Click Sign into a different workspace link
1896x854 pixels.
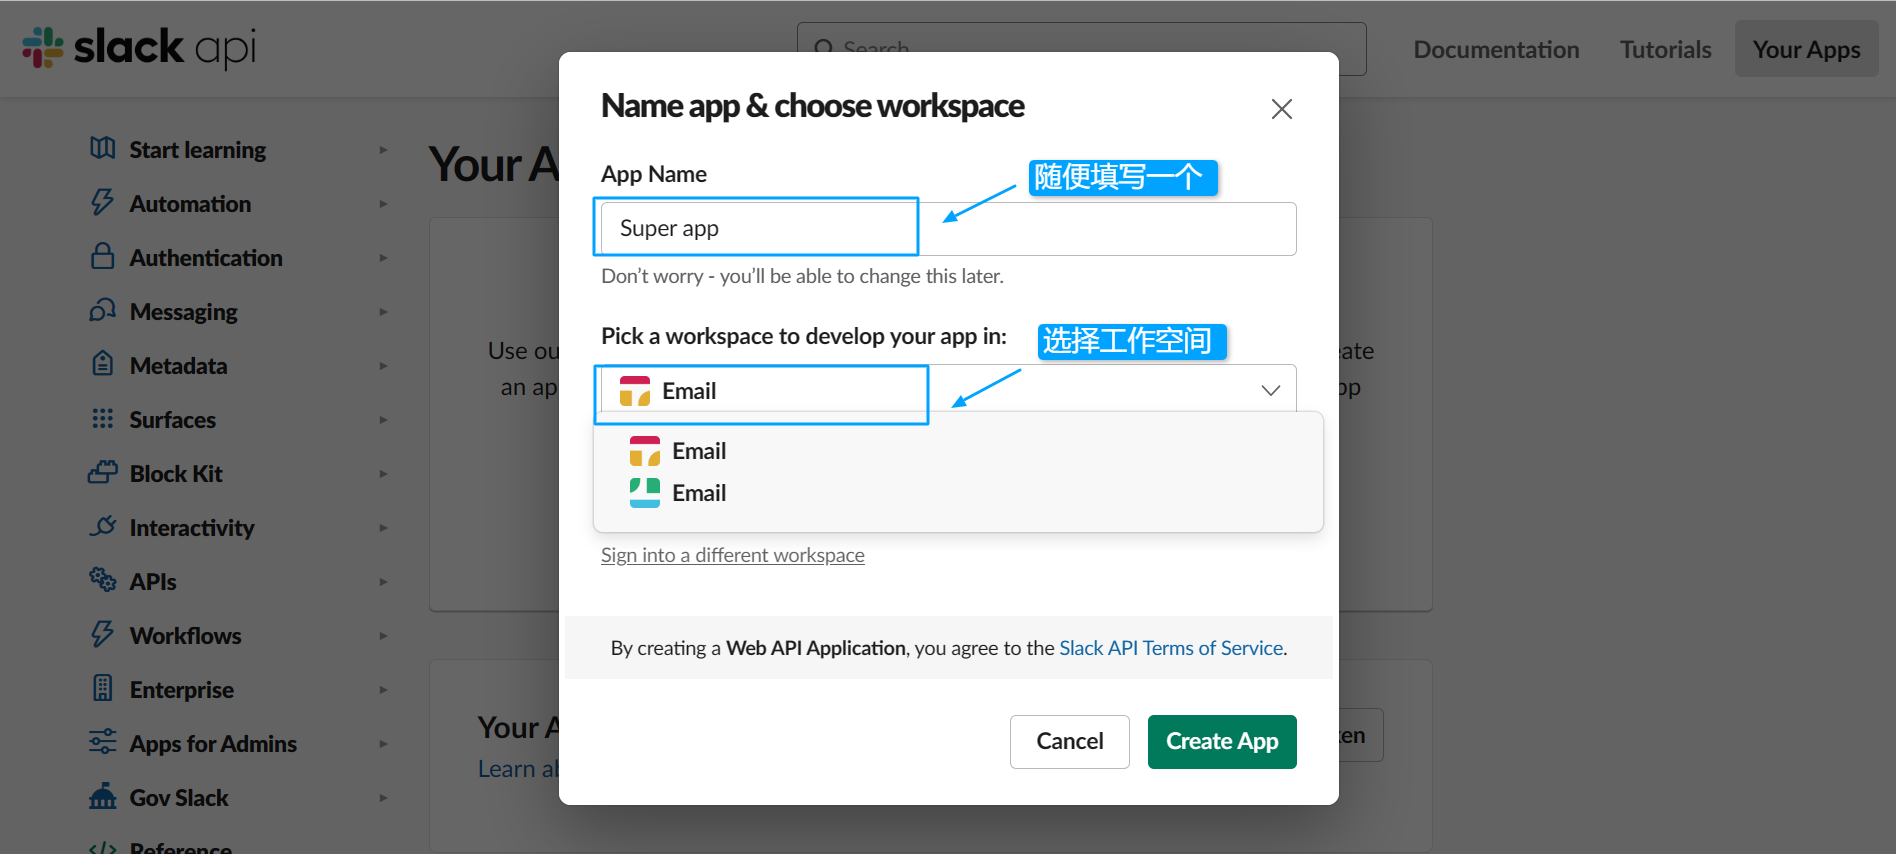coord(732,555)
